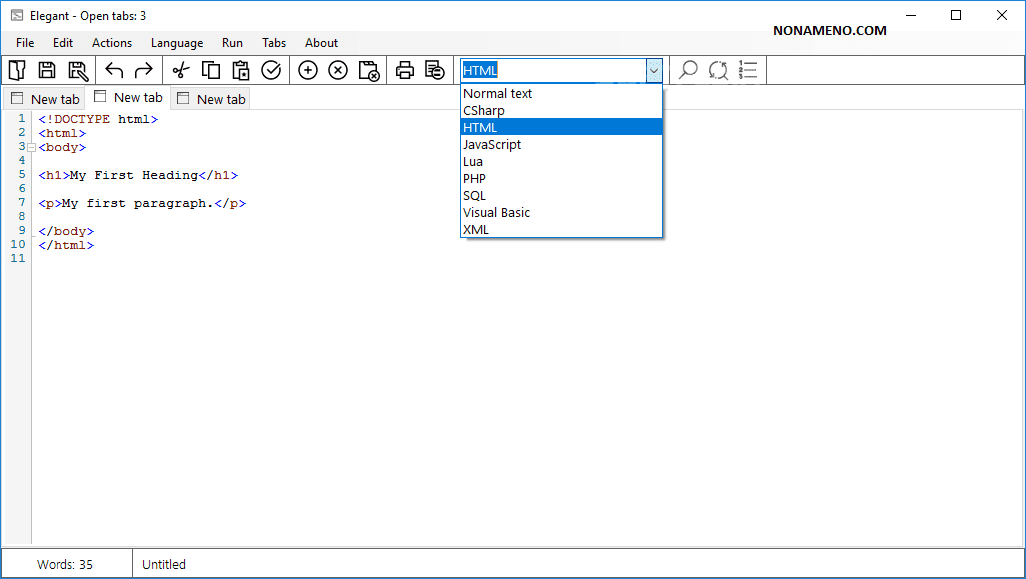Choose Visual Basic in the dropdown list
The width and height of the screenshot is (1026, 579).
point(497,213)
